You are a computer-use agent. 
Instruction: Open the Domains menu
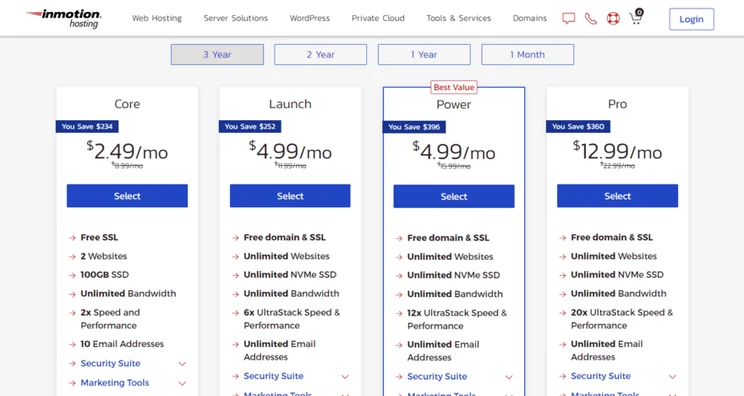click(x=530, y=18)
